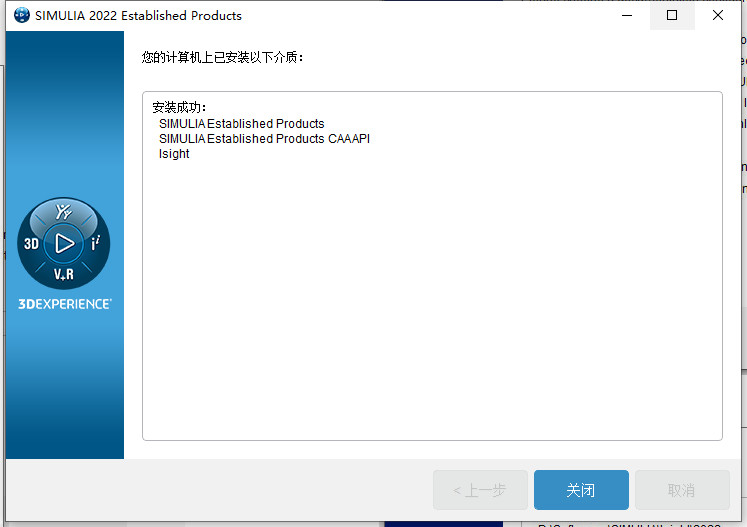Click the disabled 取消 cancel button
The height and width of the screenshot is (527, 747).
(x=682, y=490)
